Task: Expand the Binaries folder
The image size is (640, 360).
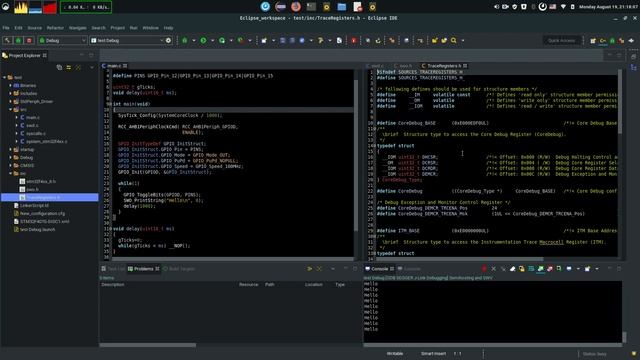Action: point(11,85)
